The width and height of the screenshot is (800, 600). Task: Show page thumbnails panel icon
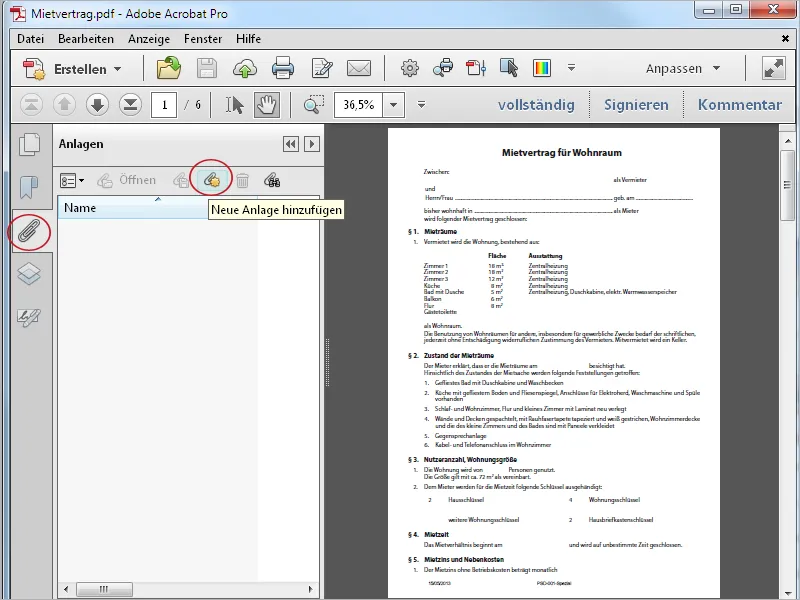click(30, 144)
